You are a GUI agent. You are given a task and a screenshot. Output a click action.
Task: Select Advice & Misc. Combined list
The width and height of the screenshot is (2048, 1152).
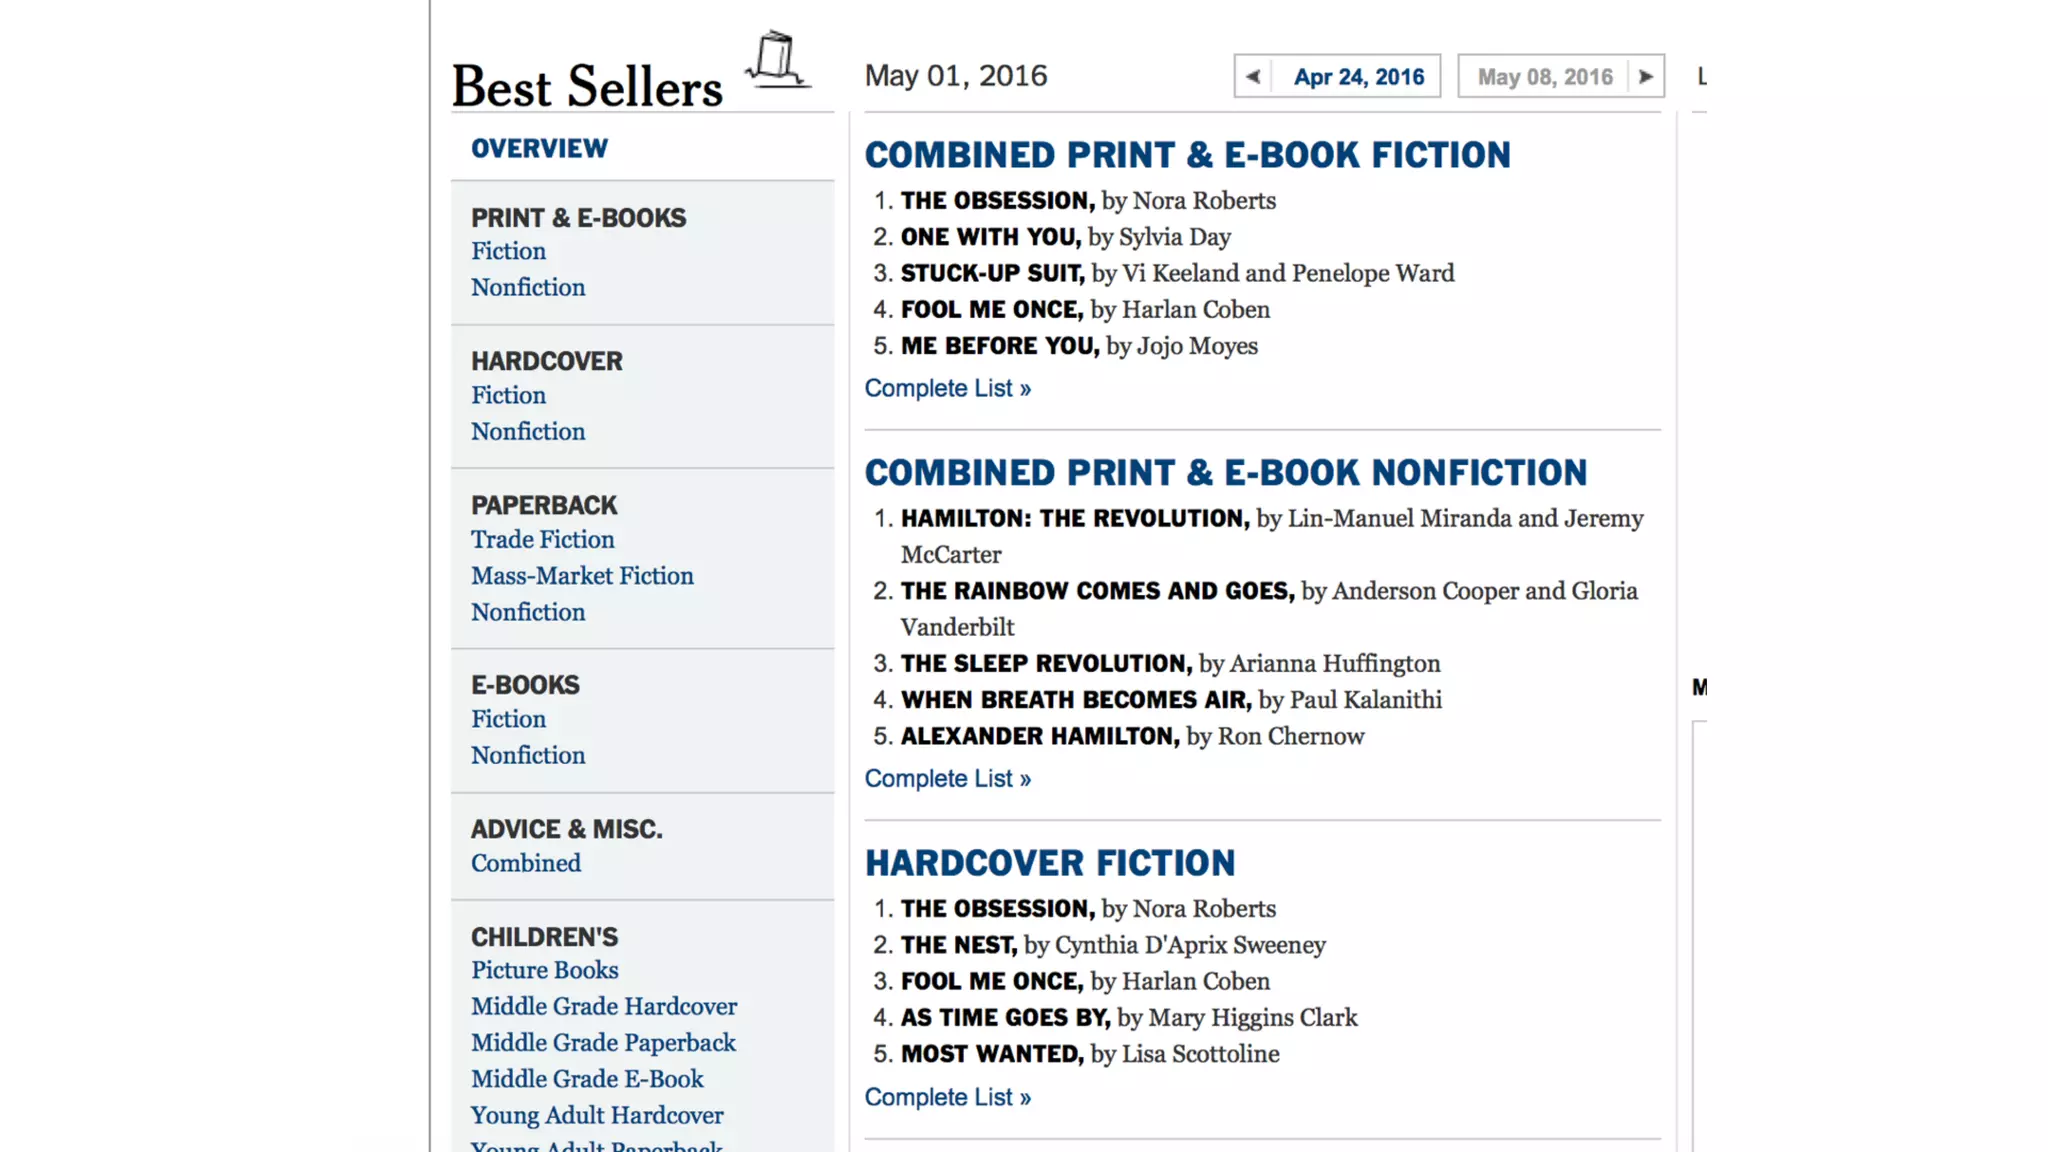pyautogui.click(x=525, y=863)
